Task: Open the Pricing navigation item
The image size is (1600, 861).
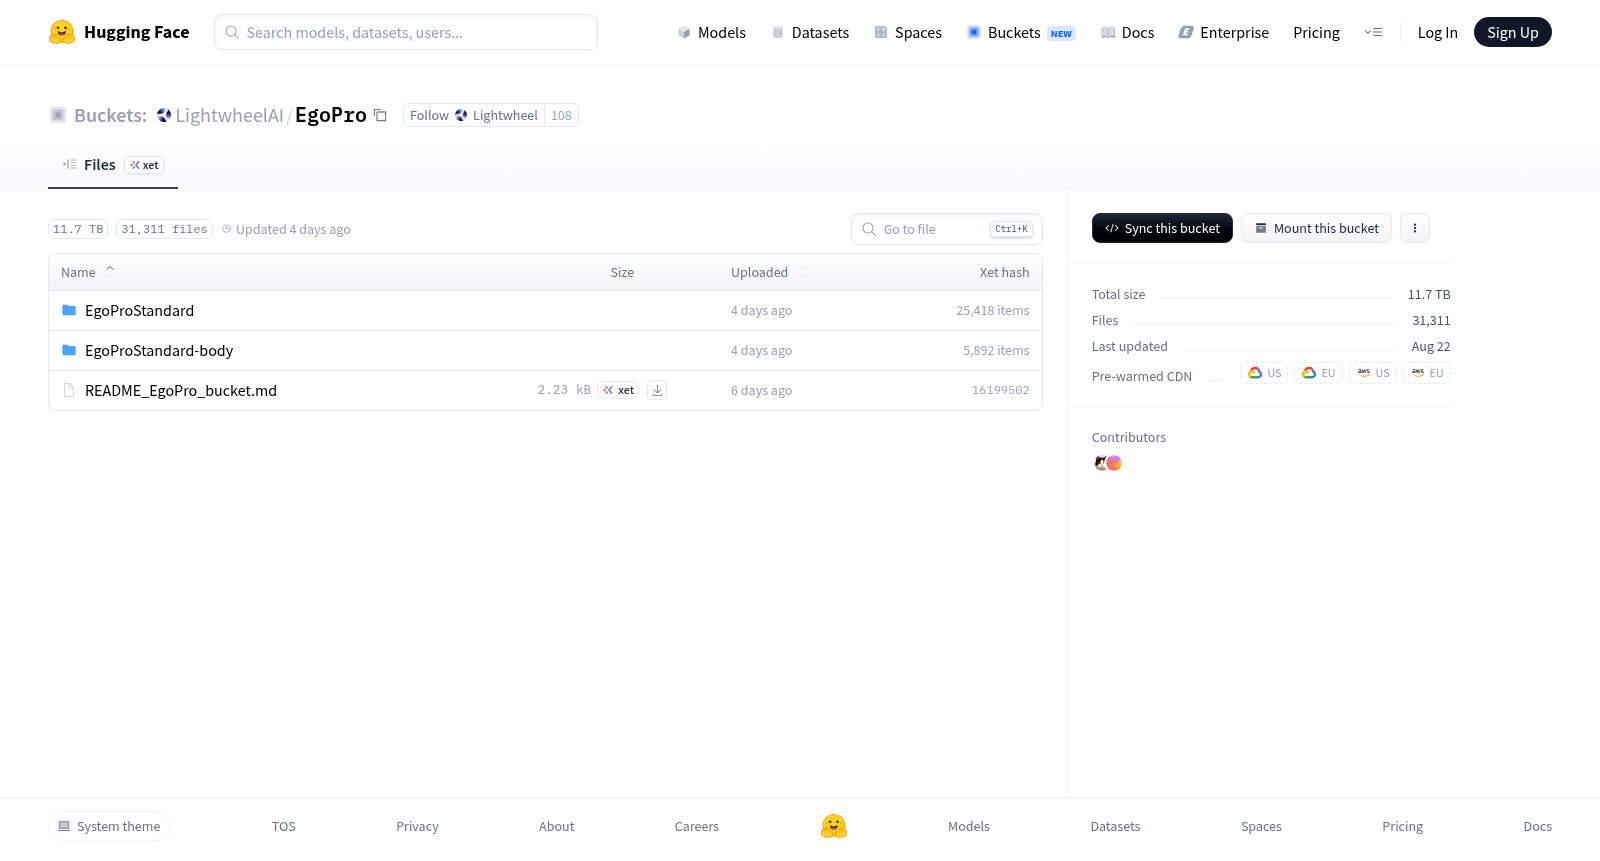Action: [1316, 32]
